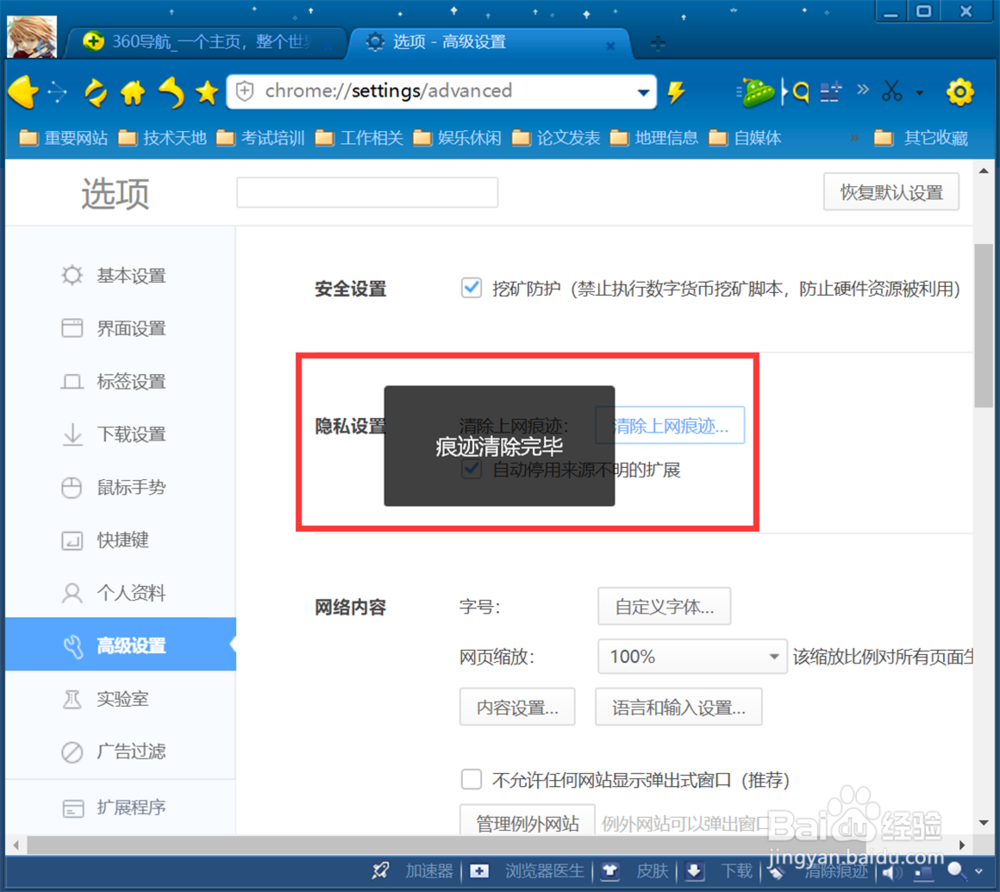Go to the home page icon
This screenshot has height=892, width=1000.
click(133, 93)
